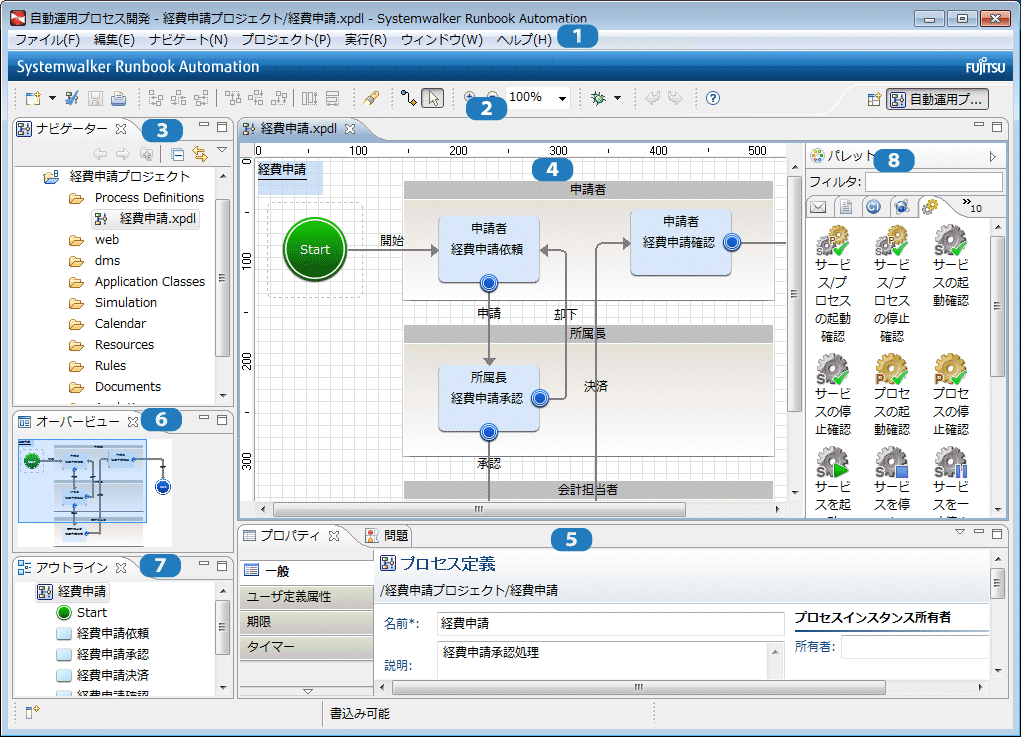Click the Save toolbar icon

point(95,98)
